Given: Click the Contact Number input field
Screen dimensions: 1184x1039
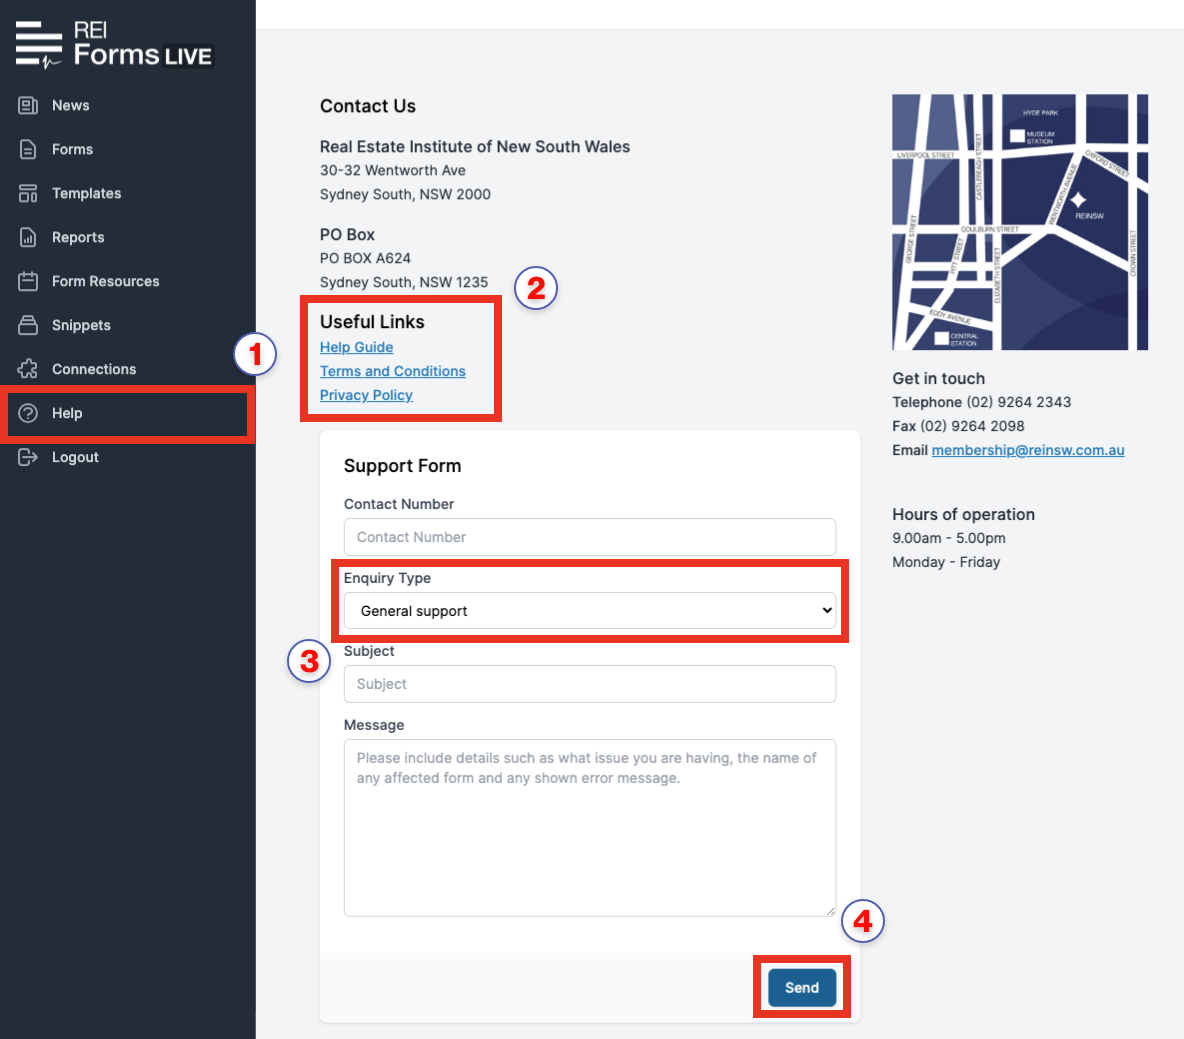Looking at the screenshot, I should (590, 537).
